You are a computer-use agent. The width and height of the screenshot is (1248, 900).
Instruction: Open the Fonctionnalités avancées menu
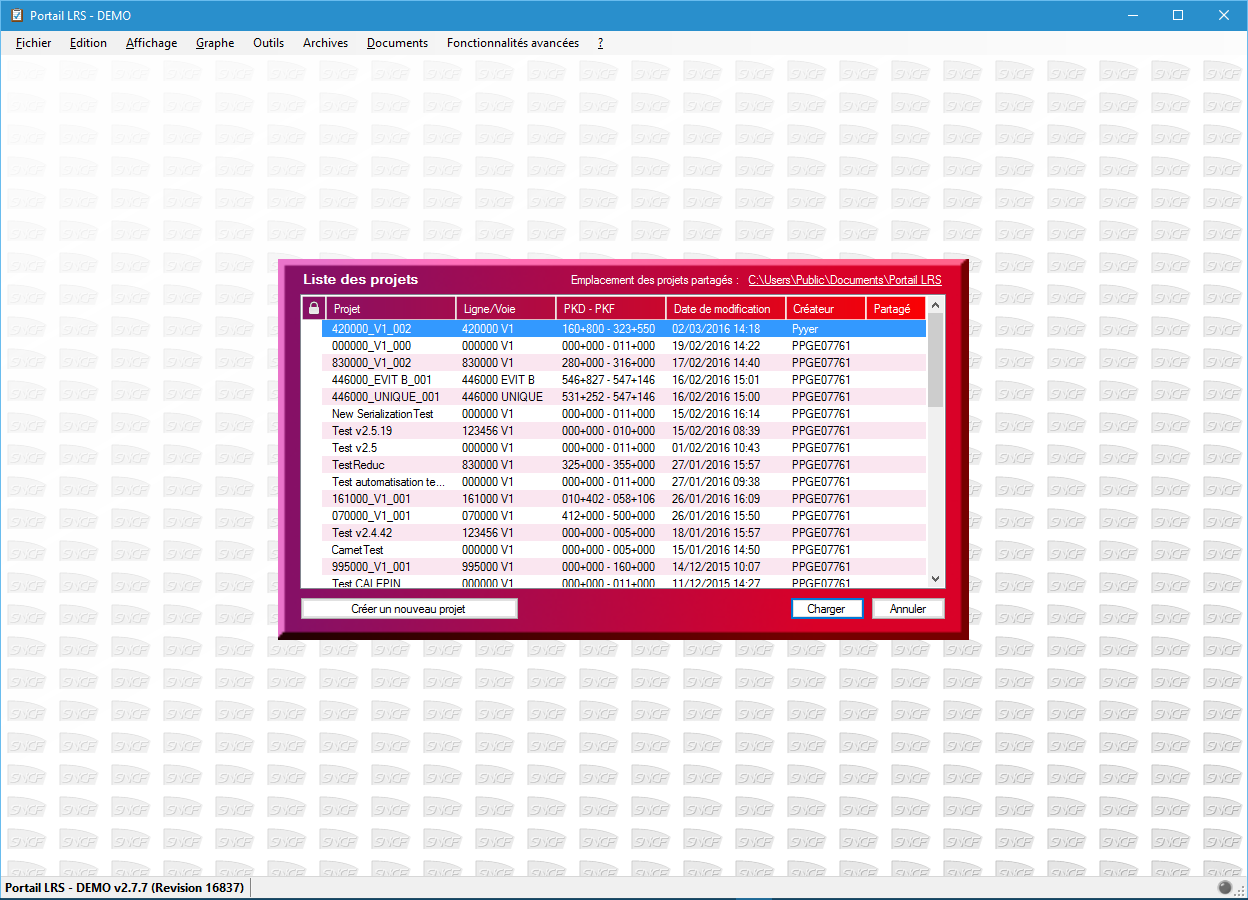pyautogui.click(x=512, y=43)
